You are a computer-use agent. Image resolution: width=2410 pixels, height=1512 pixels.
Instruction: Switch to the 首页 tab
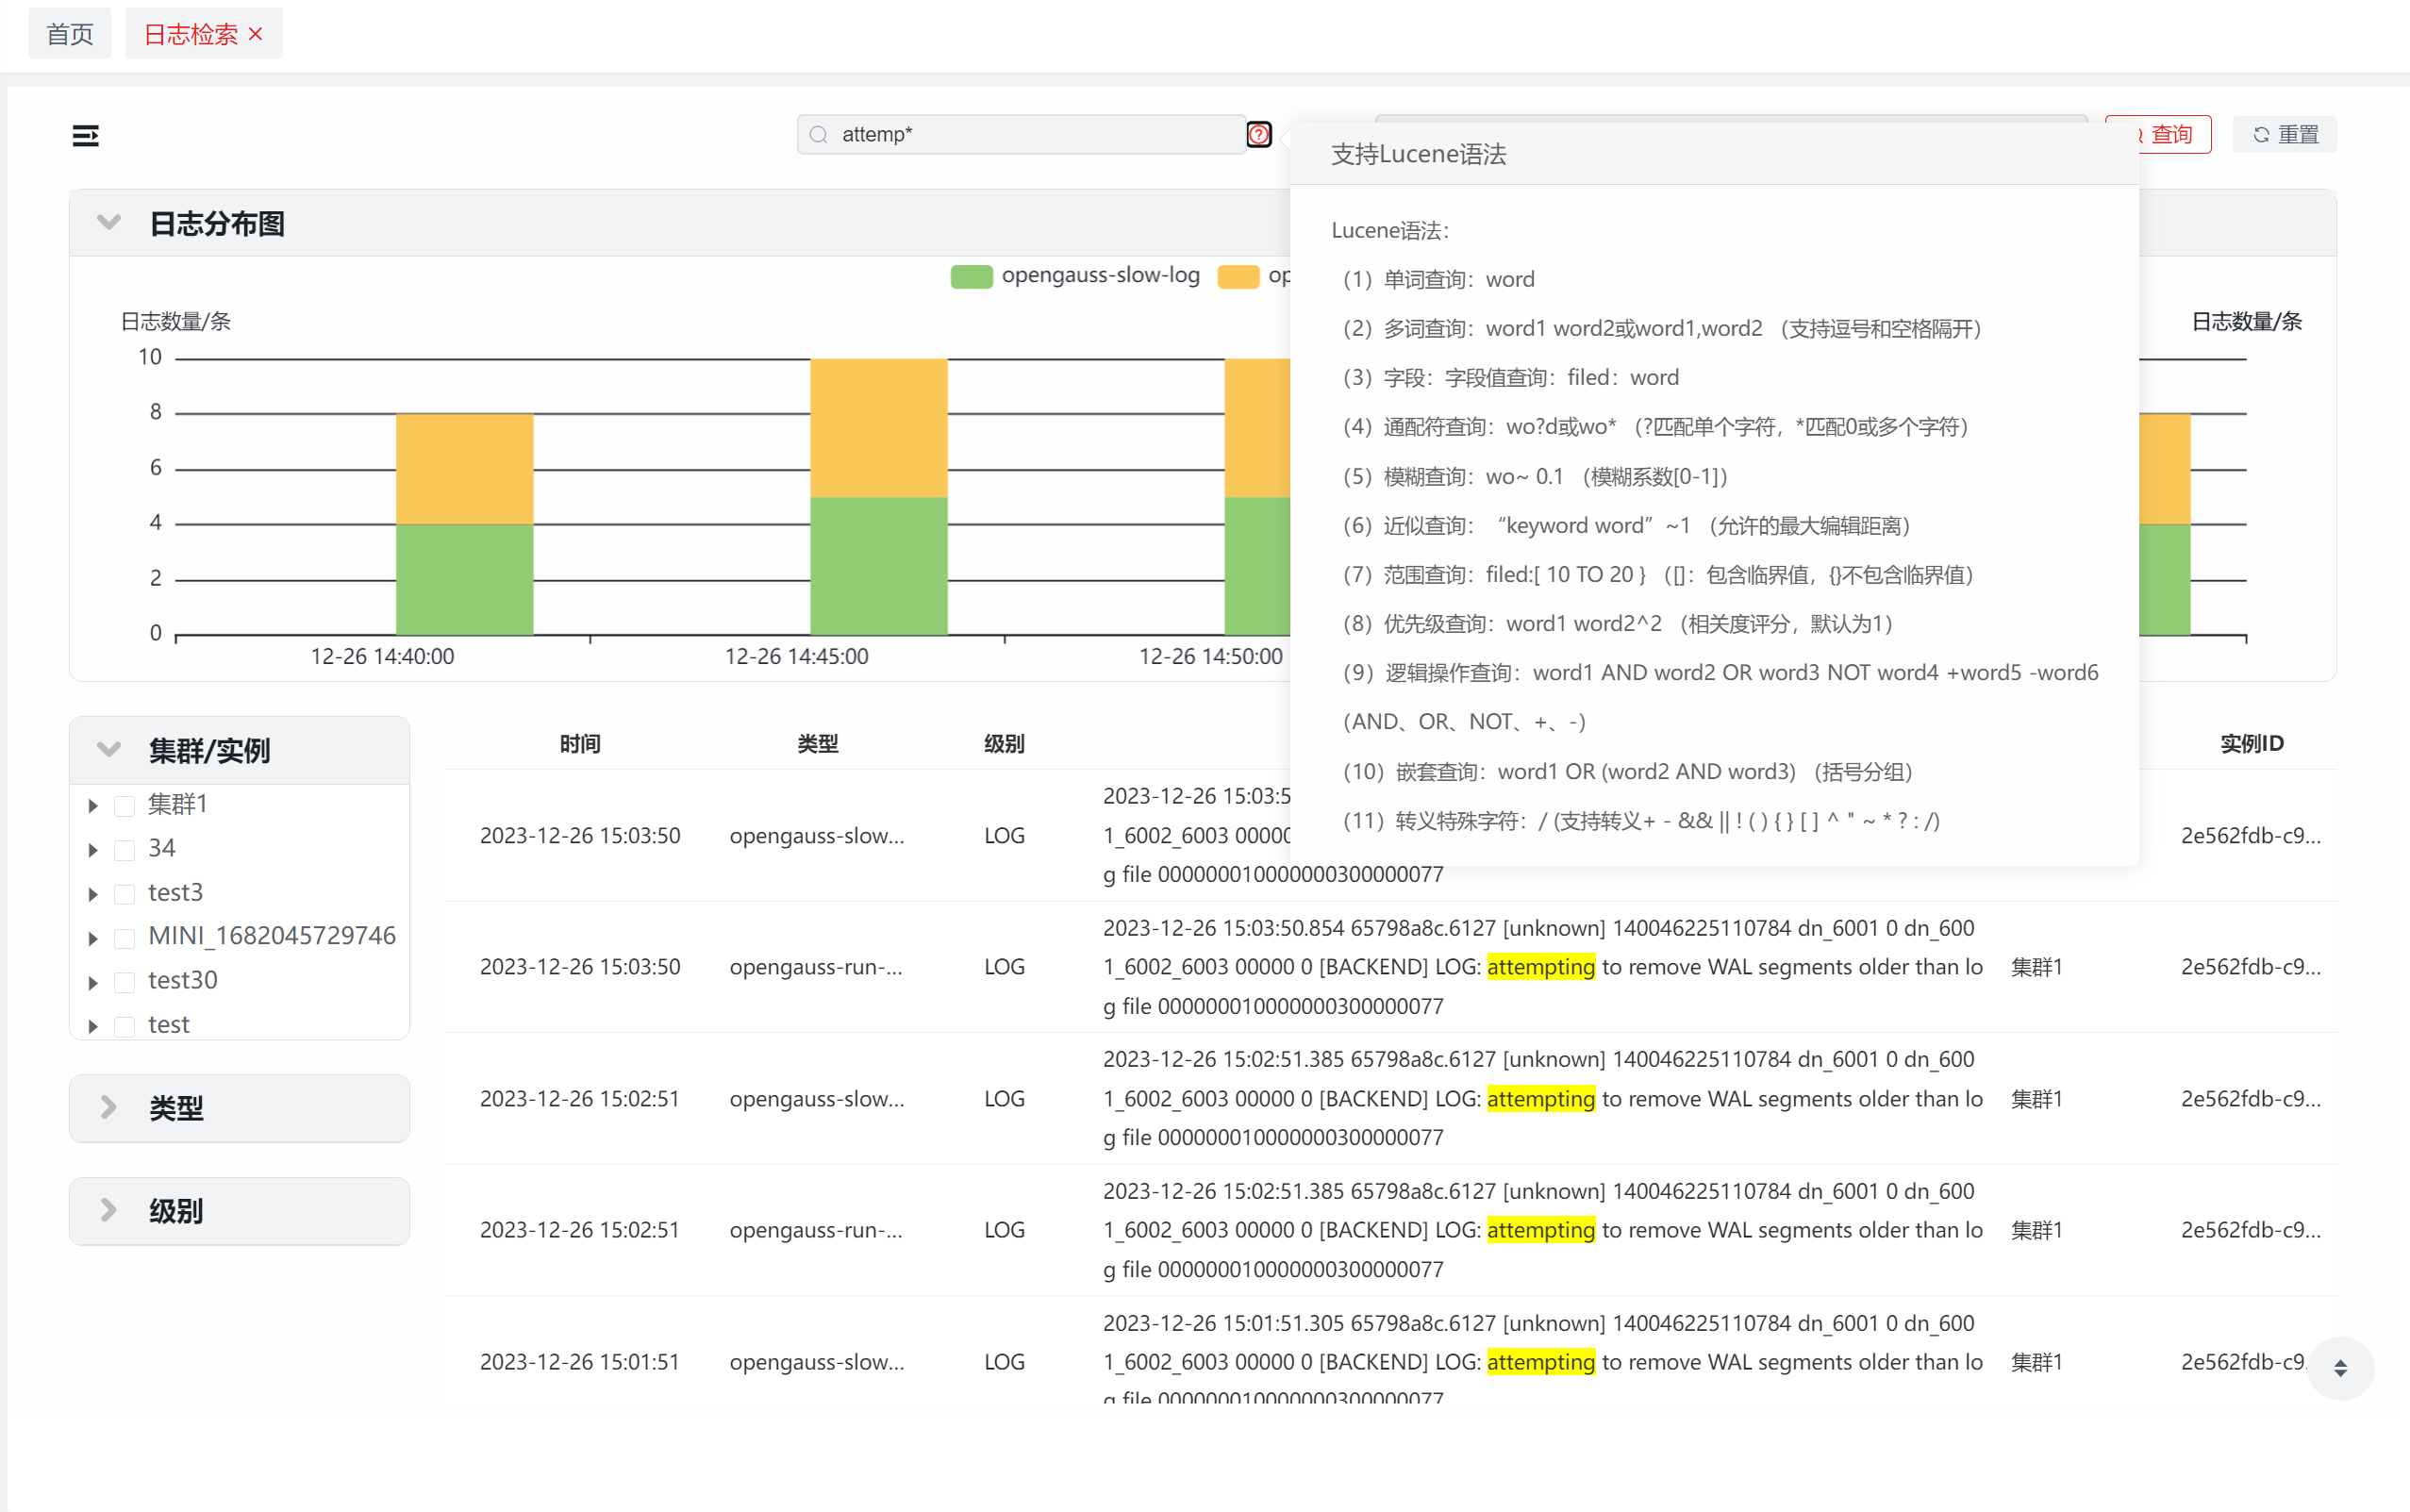(70, 34)
